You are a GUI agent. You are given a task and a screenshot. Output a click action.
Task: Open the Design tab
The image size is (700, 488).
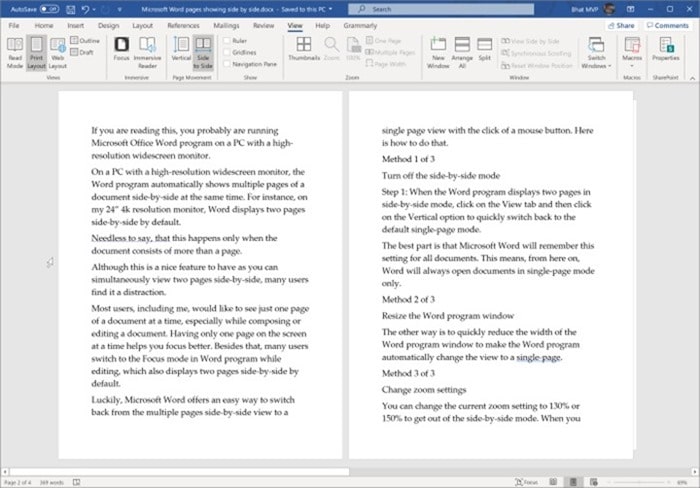pyautogui.click(x=108, y=25)
